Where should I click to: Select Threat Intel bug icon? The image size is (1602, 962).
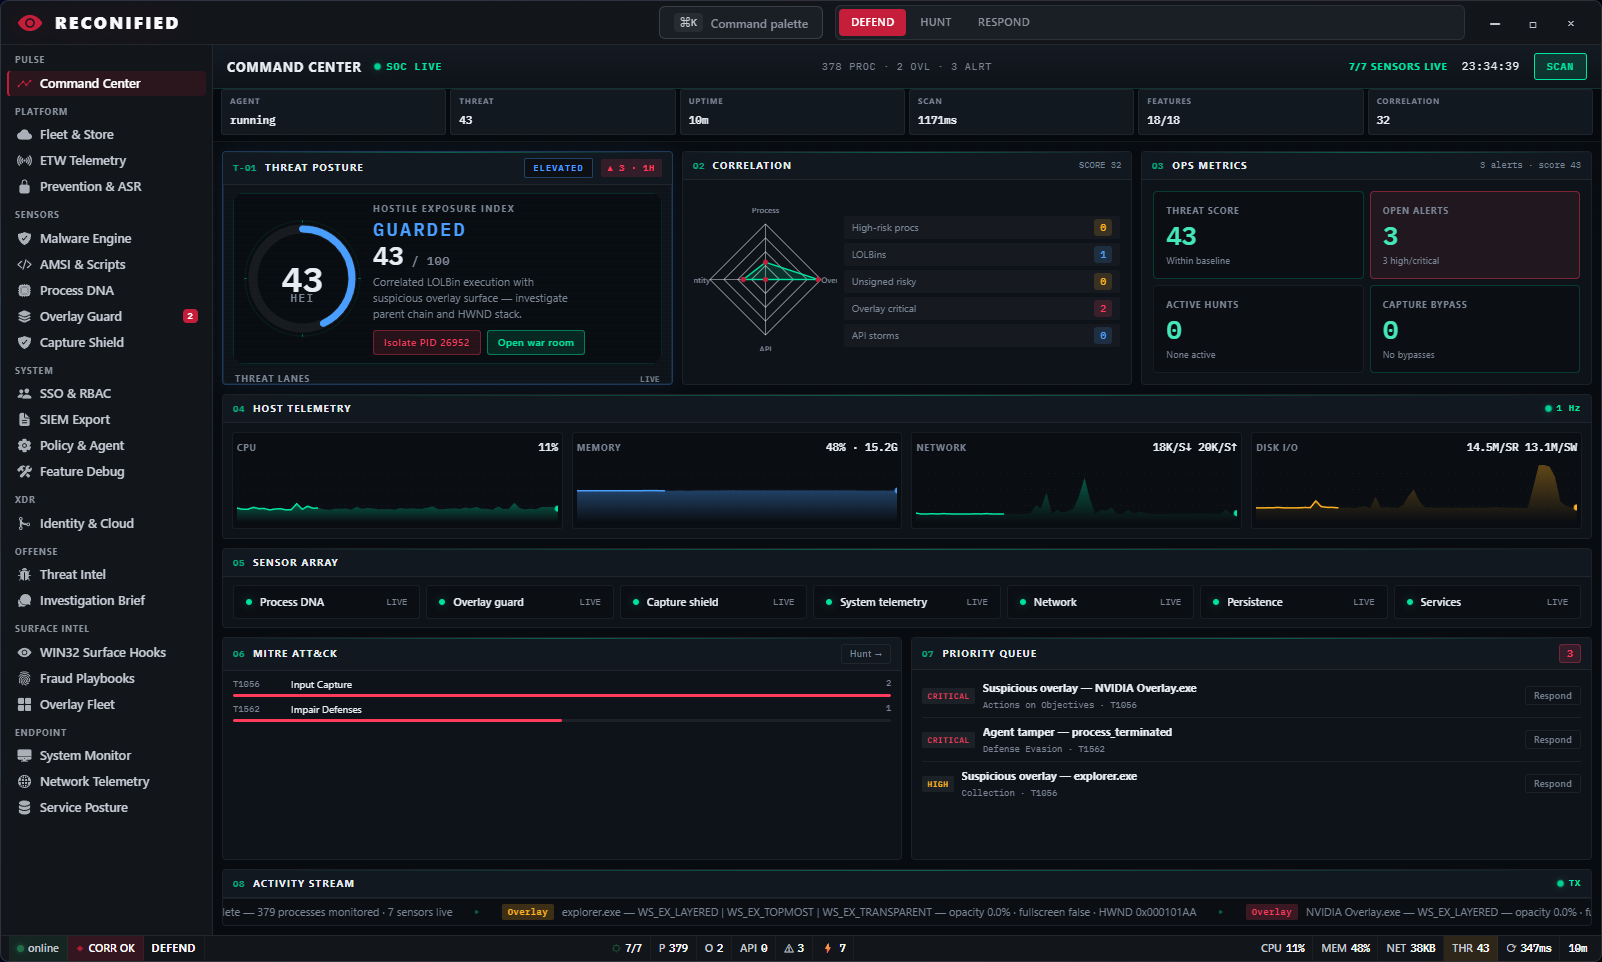click(25, 575)
